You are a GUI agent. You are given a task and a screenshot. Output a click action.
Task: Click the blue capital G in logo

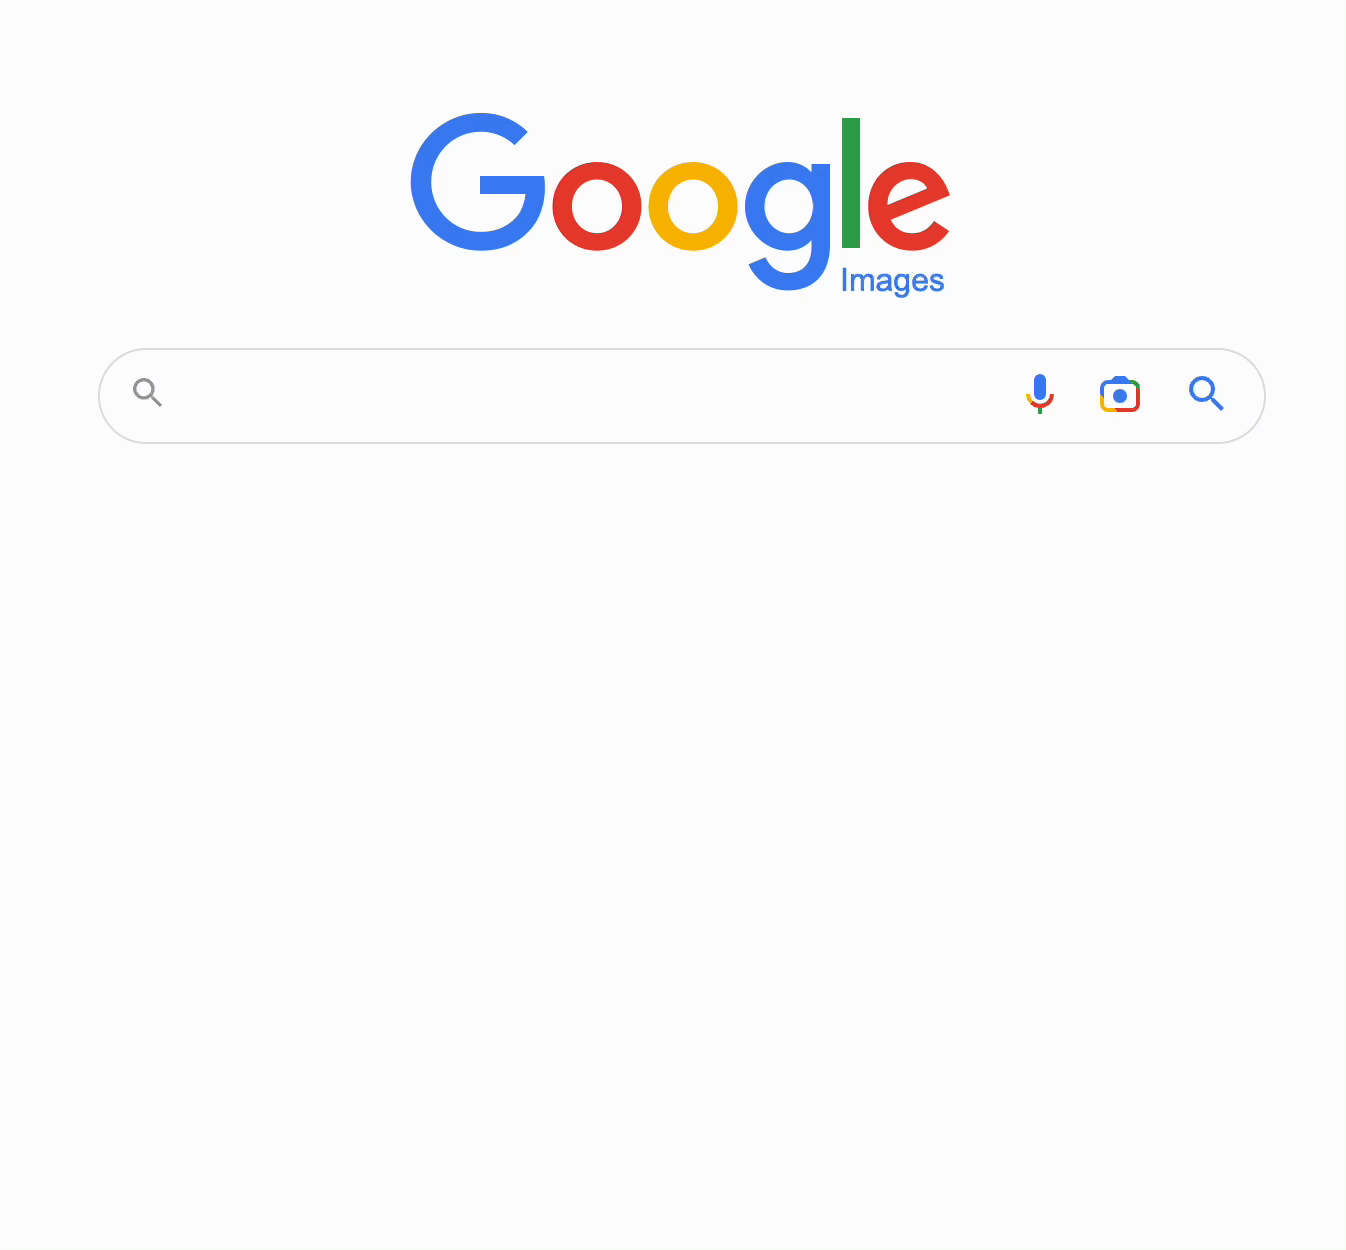478,182
